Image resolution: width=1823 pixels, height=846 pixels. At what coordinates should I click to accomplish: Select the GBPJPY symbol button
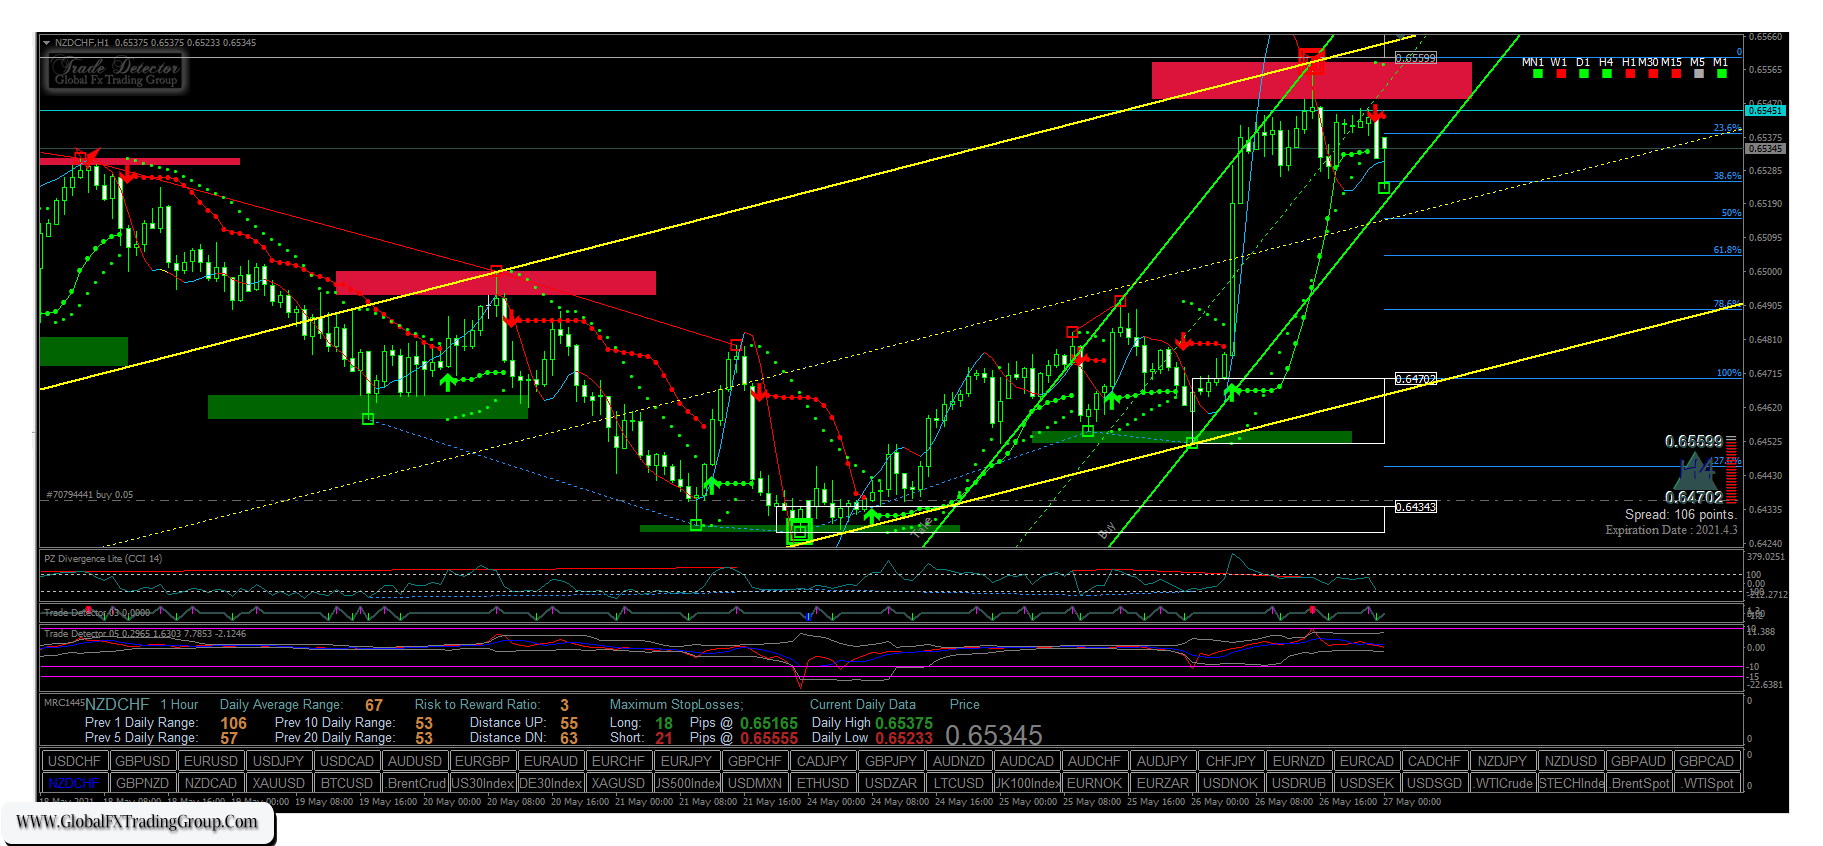(x=890, y=761)
